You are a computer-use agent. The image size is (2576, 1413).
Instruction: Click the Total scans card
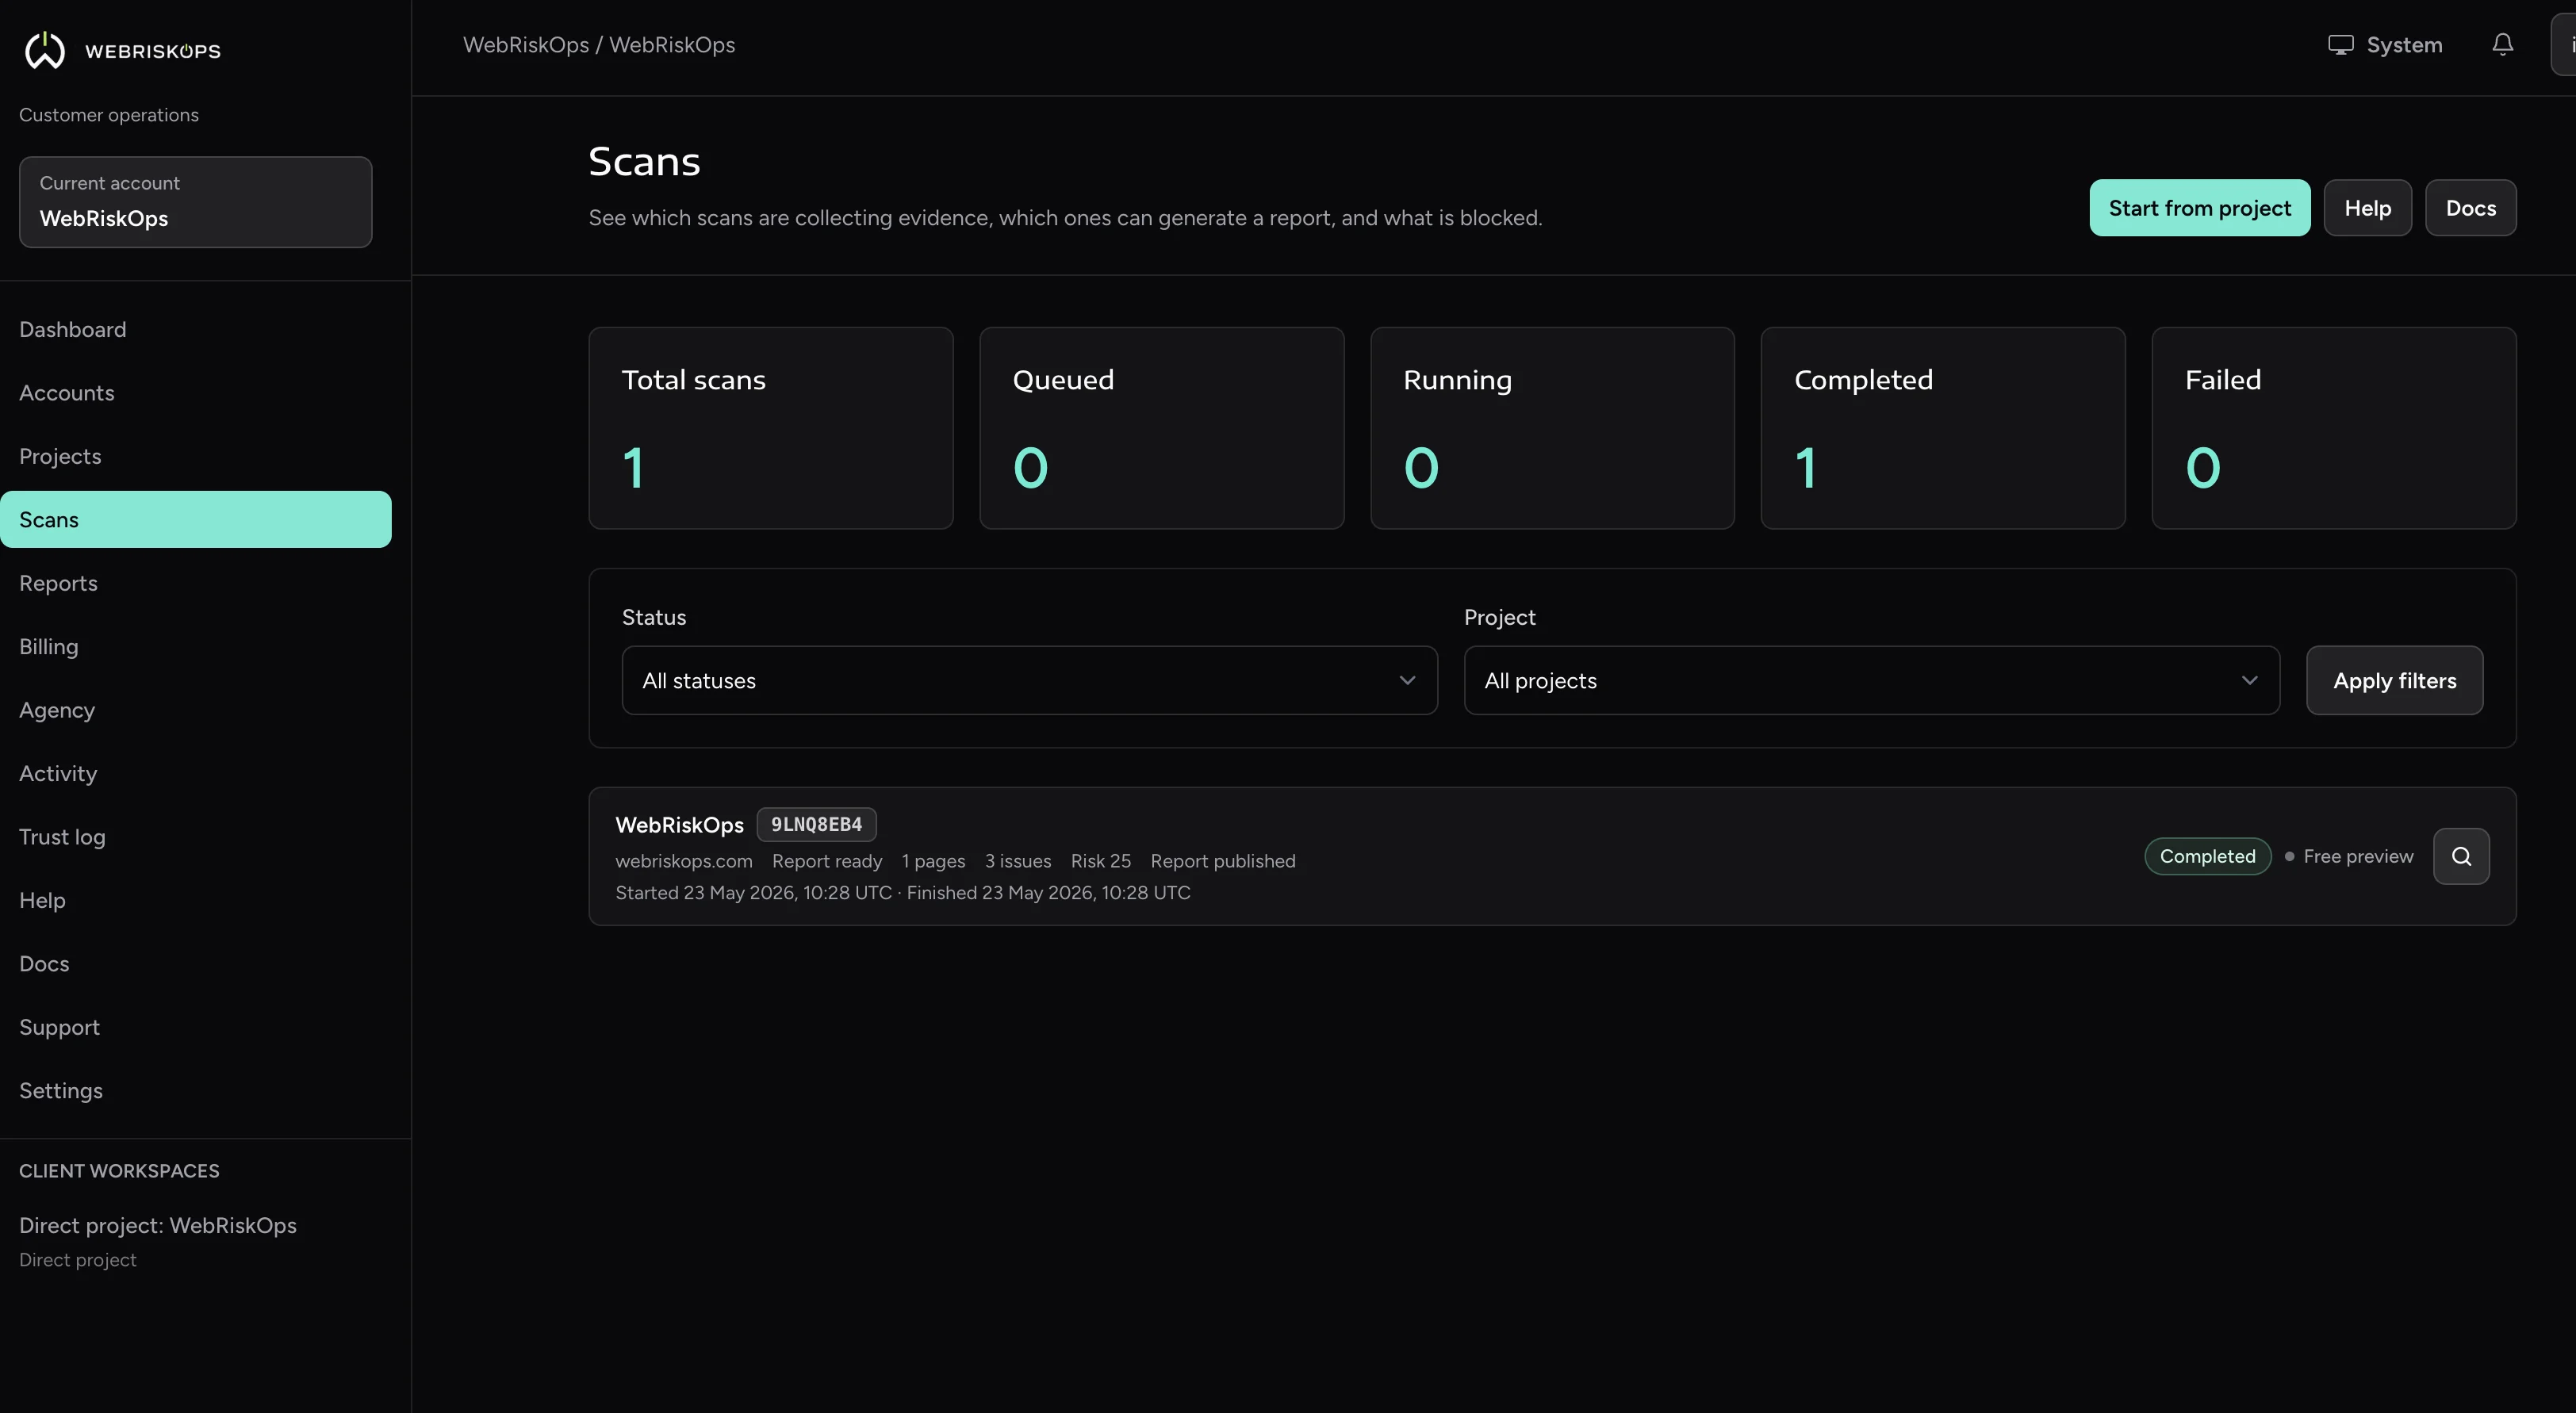tap(770, 428)
